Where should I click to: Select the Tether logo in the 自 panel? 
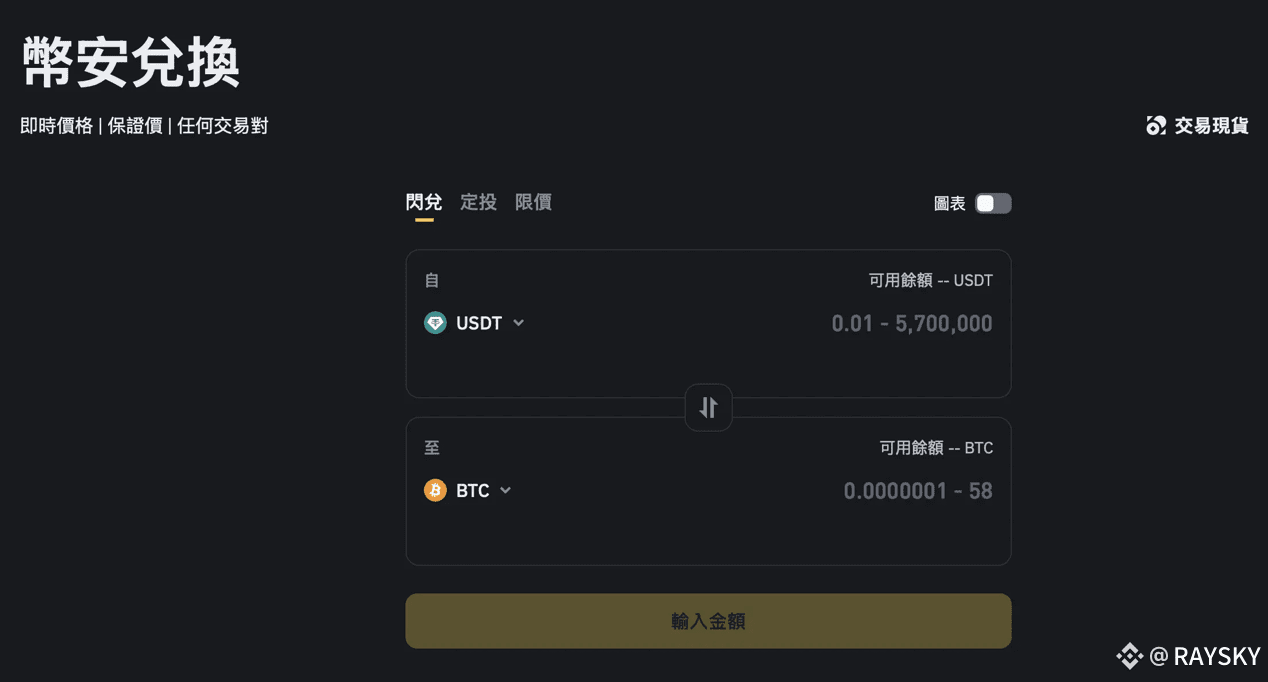(435, 323)
